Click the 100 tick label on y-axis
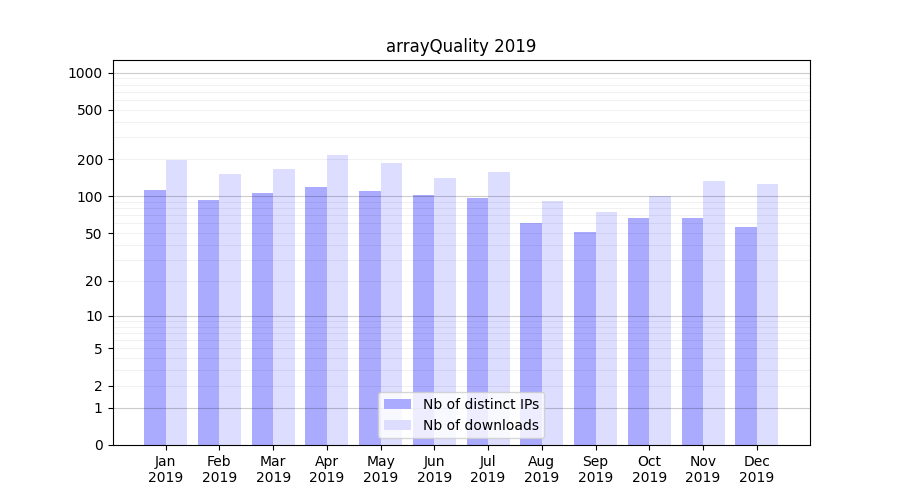900x500 pixels. tap(89, 197)
